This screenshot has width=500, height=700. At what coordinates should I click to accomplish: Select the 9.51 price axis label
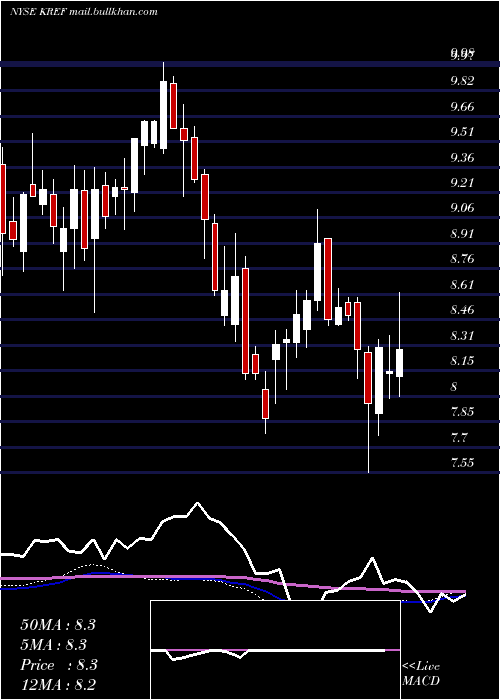coord(462,132)
